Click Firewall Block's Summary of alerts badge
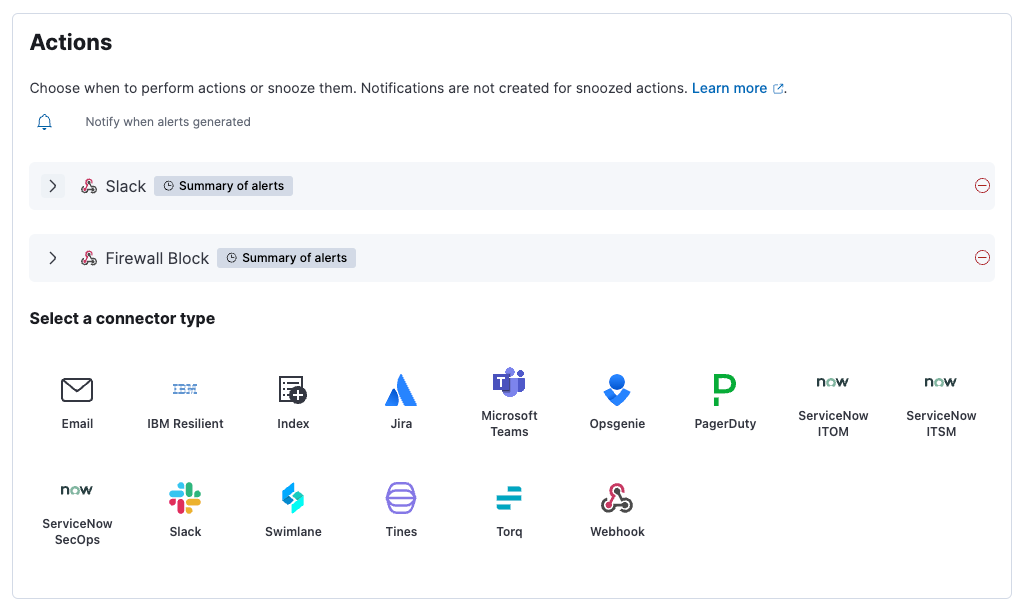This screenshot has height=615, width=1024. click(x=286, y=258)
